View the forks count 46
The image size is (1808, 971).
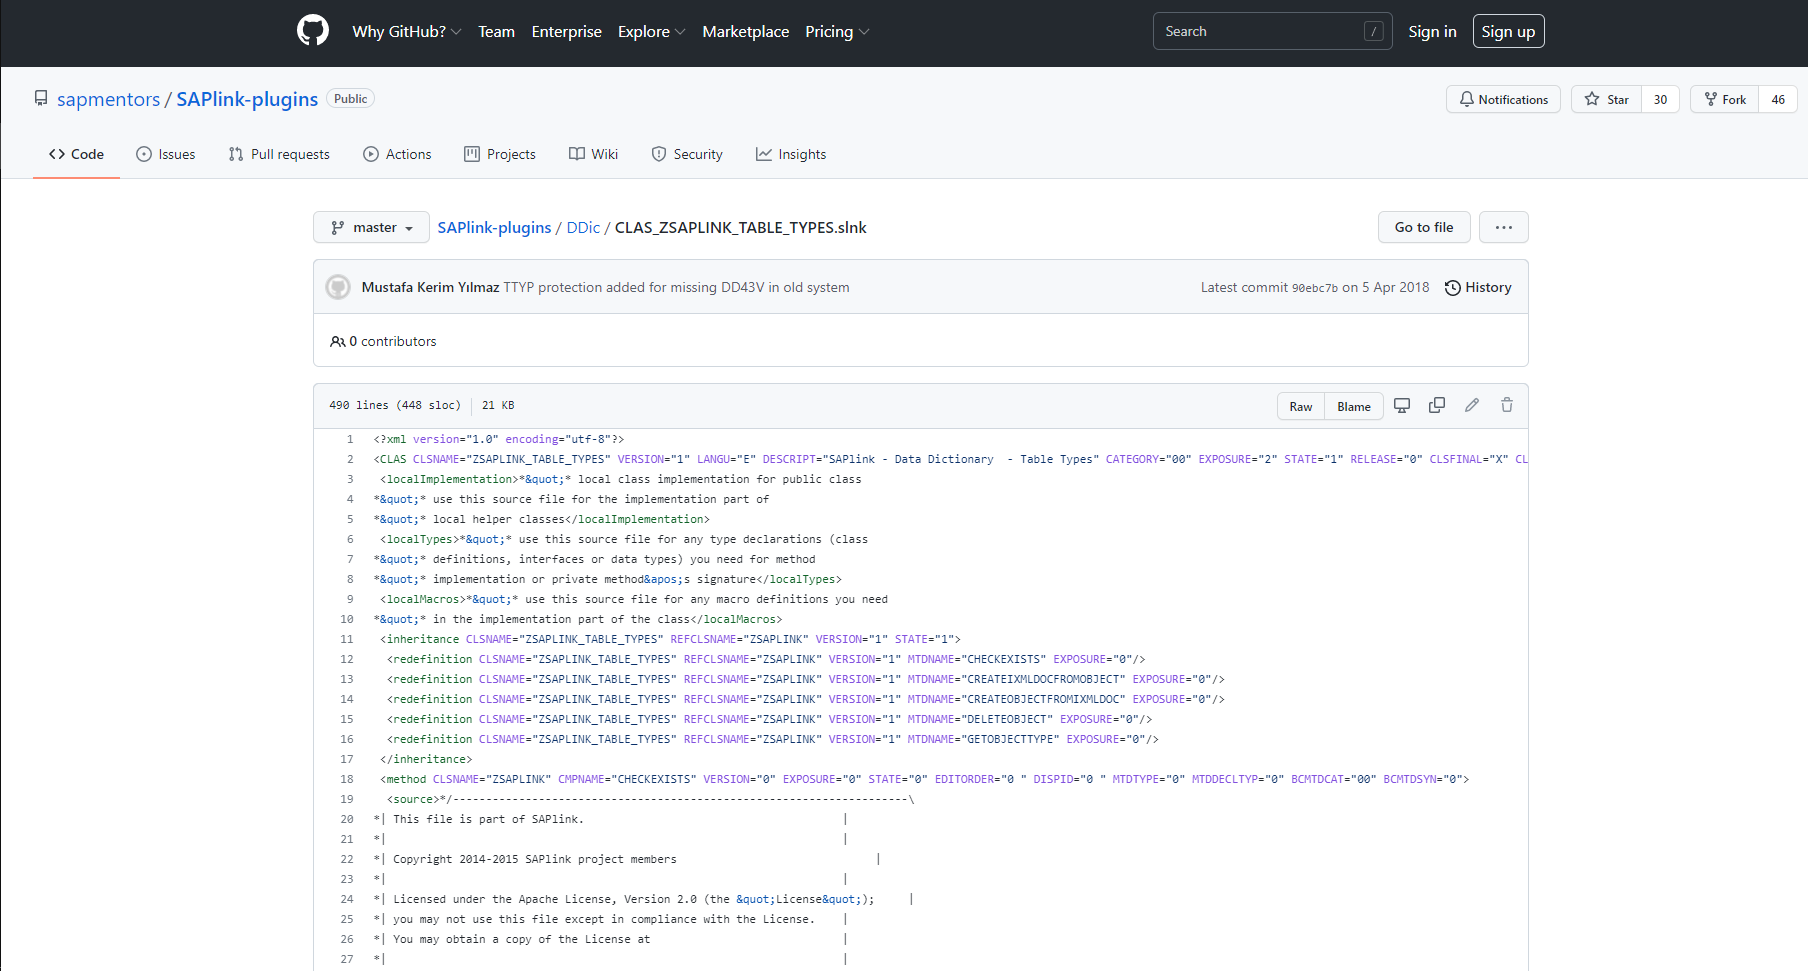point(1778,99)
